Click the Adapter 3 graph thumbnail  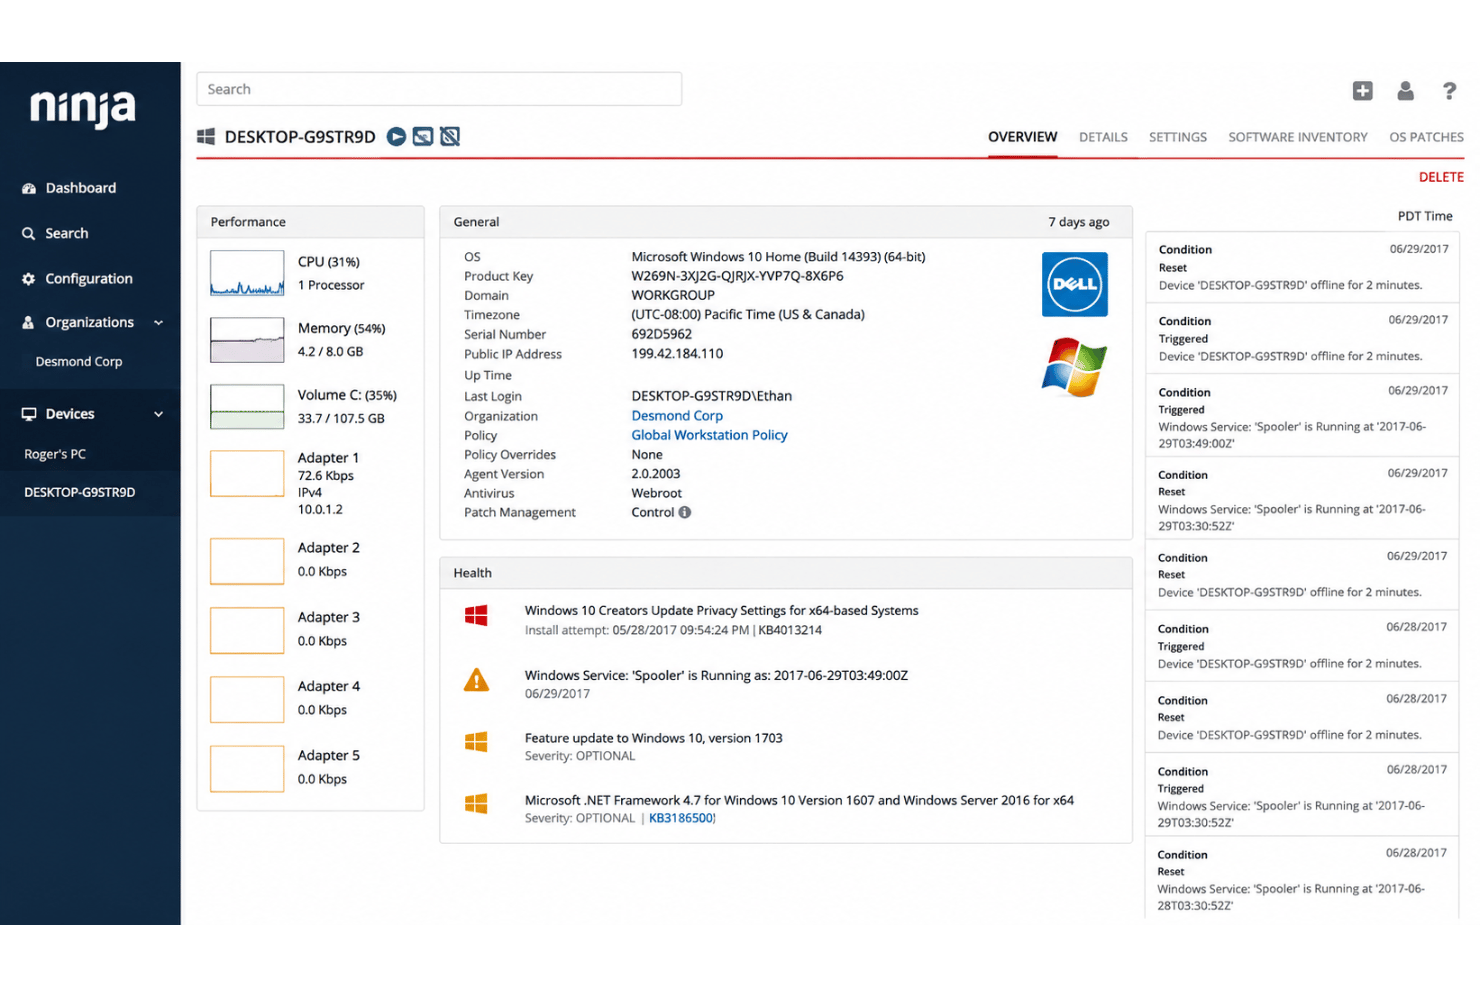click(247, 630)
